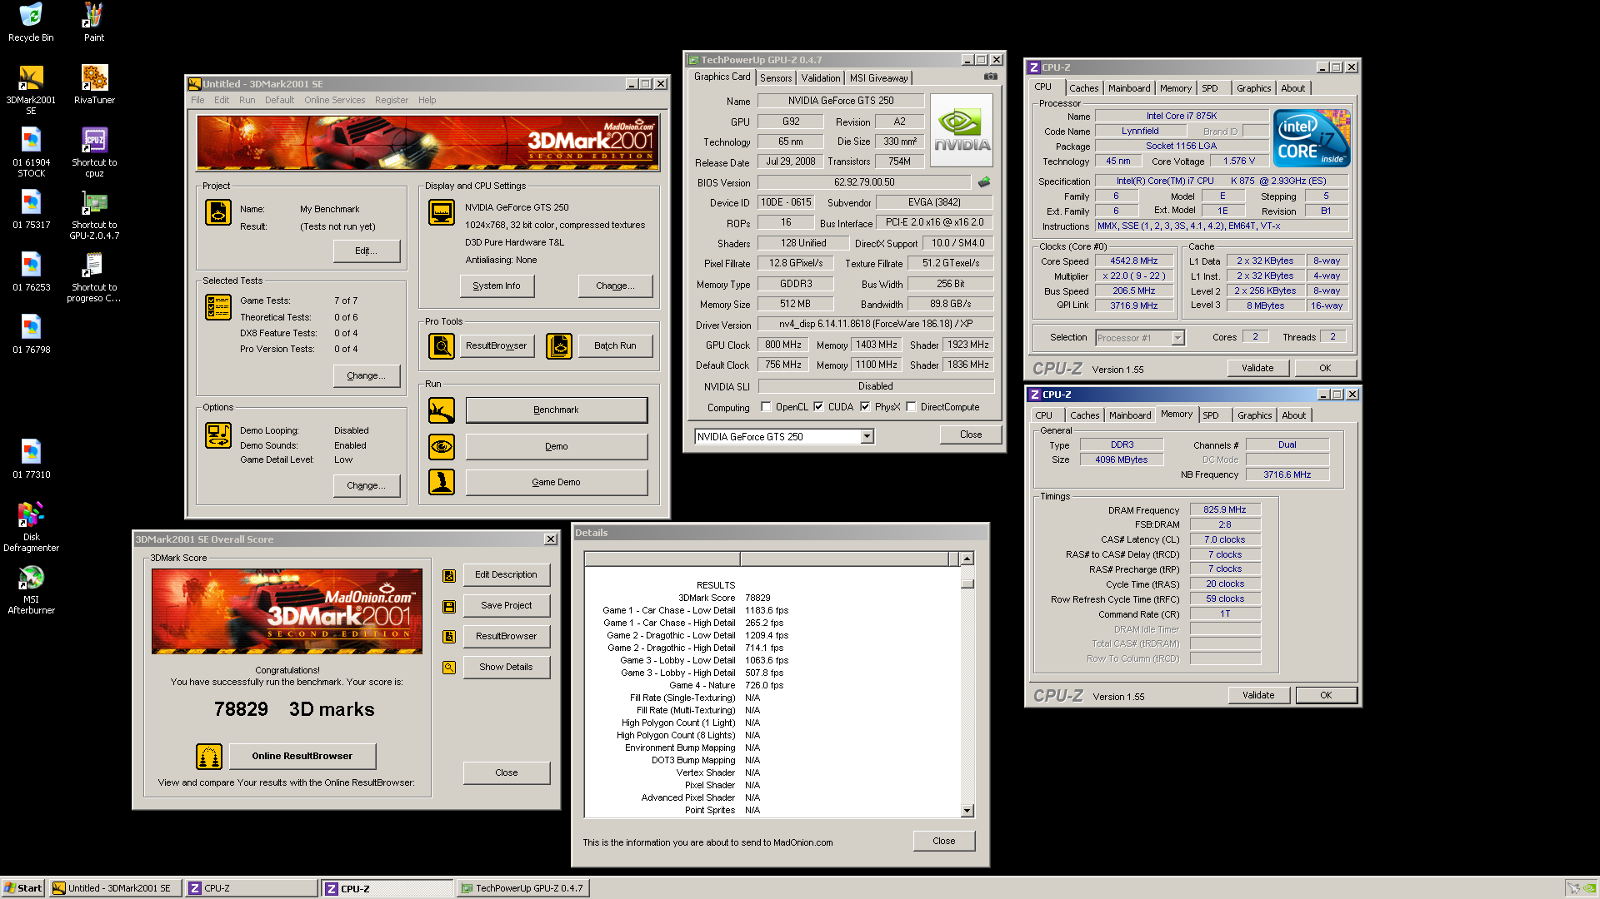This screenshot has height=899, width=1600.
Task: Click the NVIDIA logo in GPU-Z
Action: [961, 130]
